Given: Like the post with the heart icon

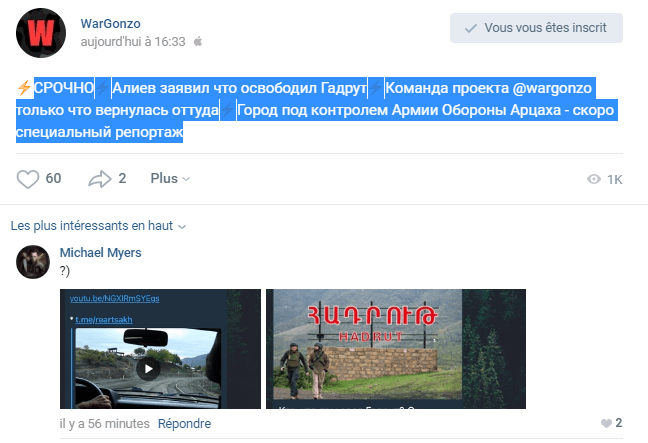Looking at the screenshot, I should tap(28, 179).
